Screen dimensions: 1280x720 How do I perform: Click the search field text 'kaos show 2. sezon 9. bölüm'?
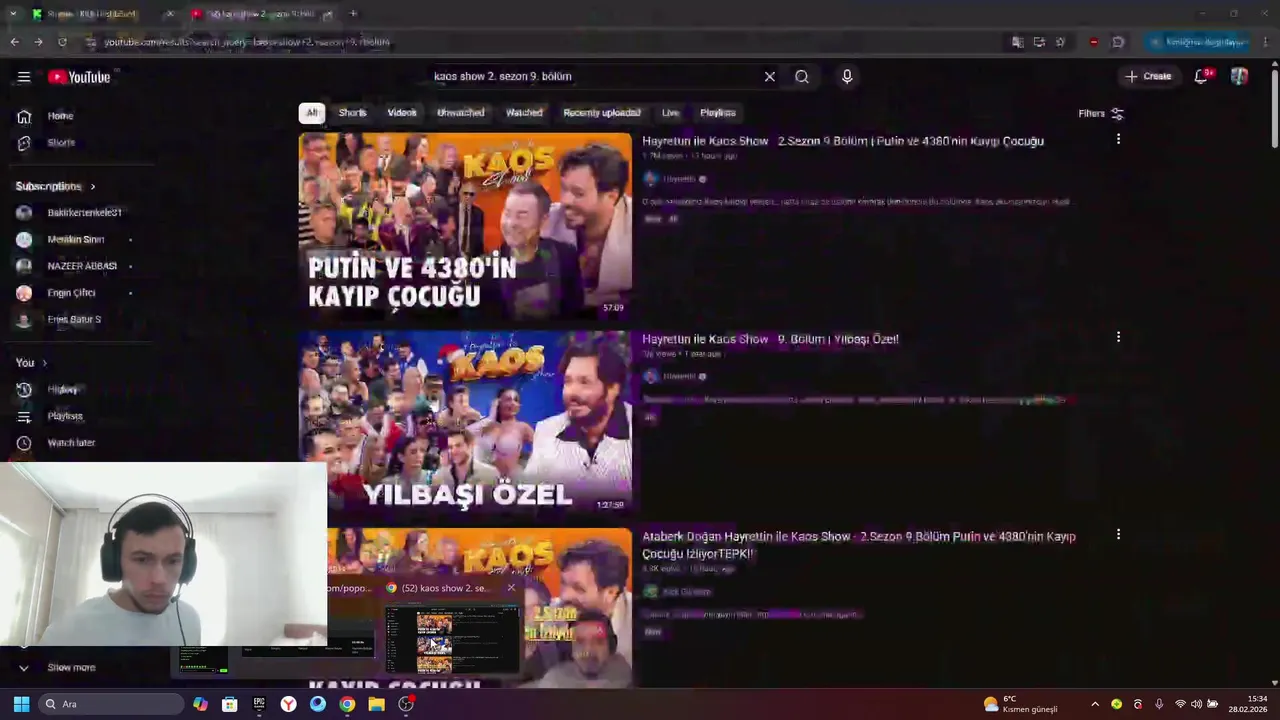[x=502, y=76]
